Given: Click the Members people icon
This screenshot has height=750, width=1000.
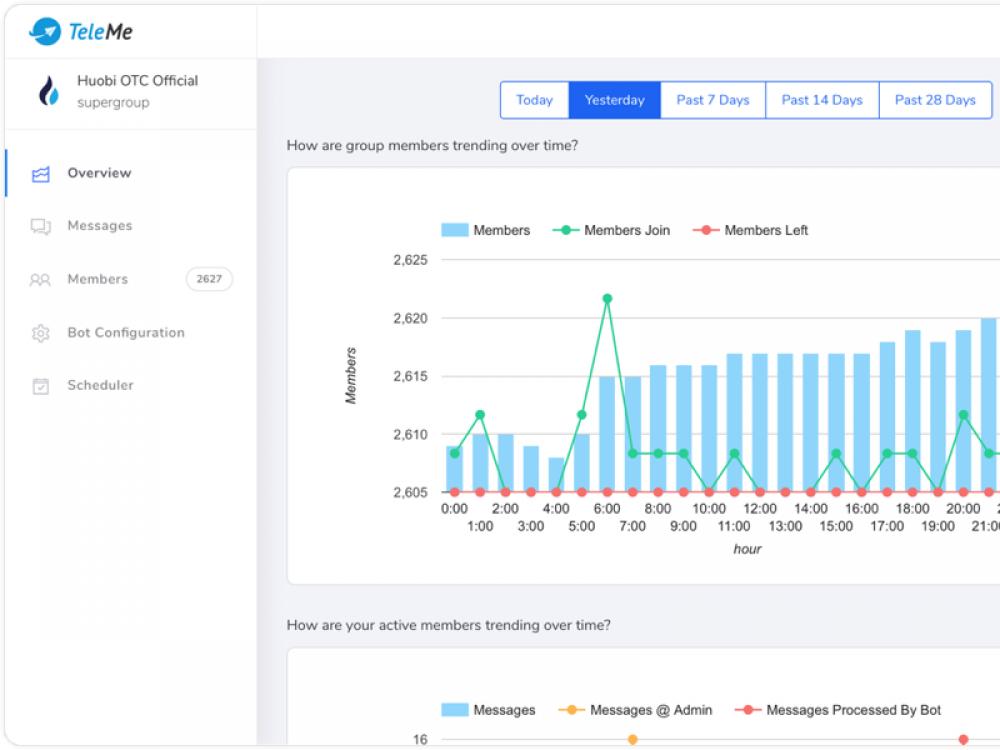Looking at the screenshot, I should click(41, 280).
